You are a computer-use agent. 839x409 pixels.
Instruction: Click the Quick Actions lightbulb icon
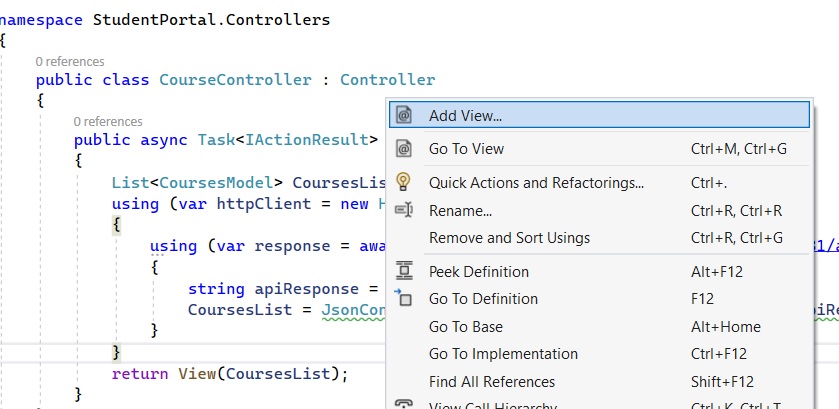[x=403, y=181]
